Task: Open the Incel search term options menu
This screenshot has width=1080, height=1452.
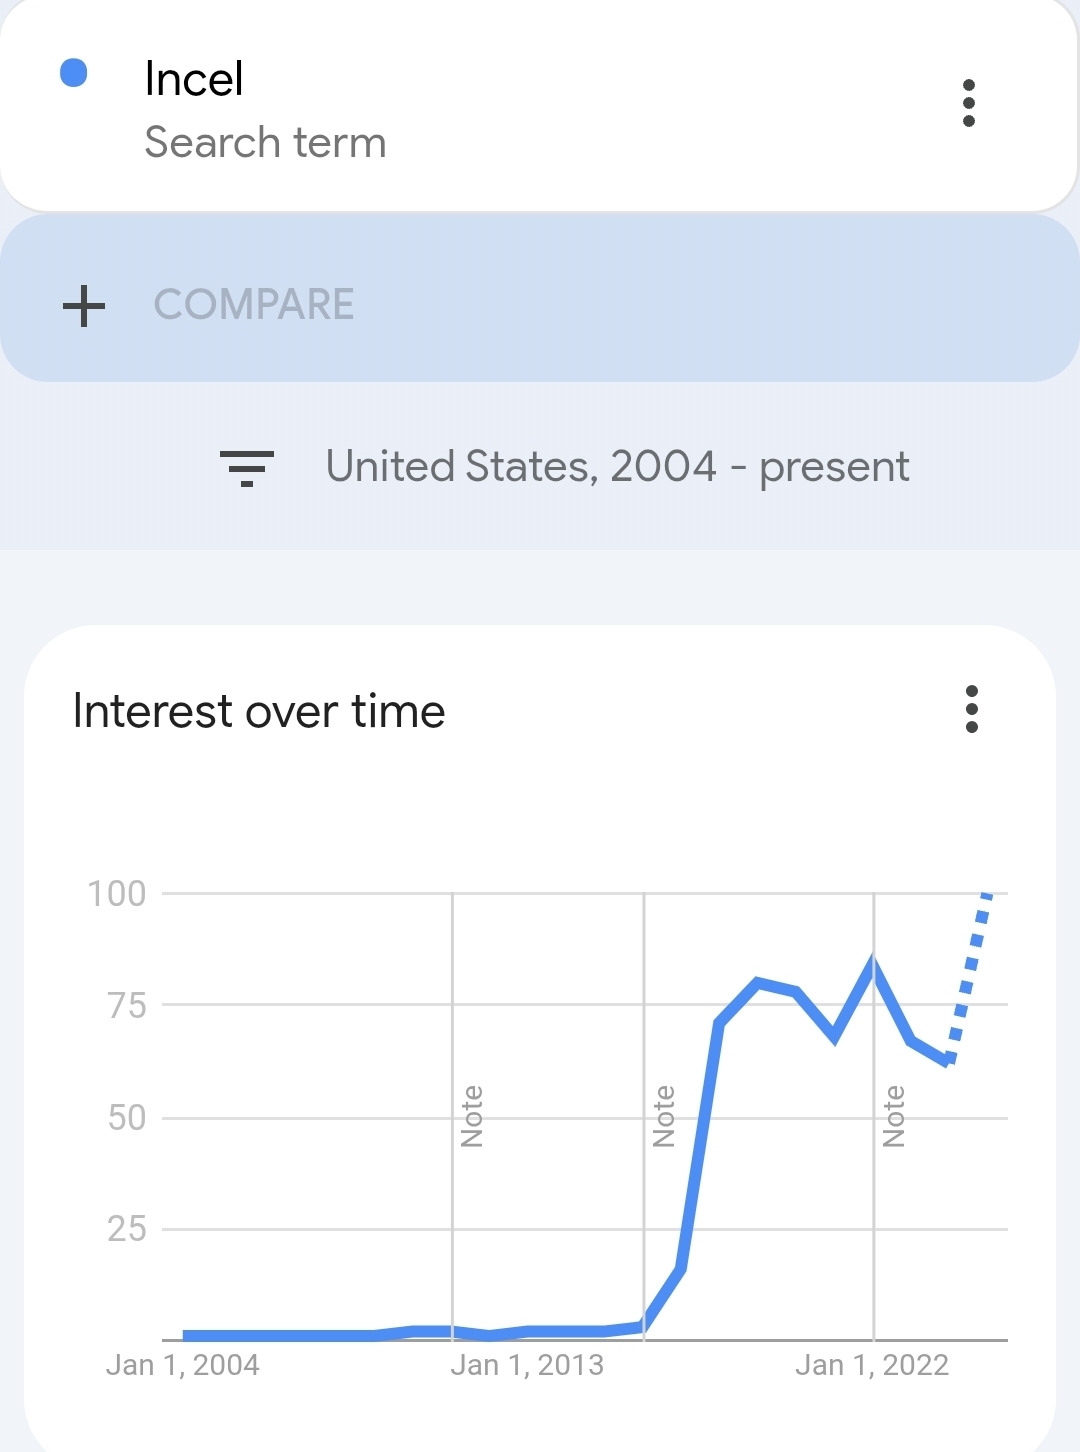Action: point(968,103)
